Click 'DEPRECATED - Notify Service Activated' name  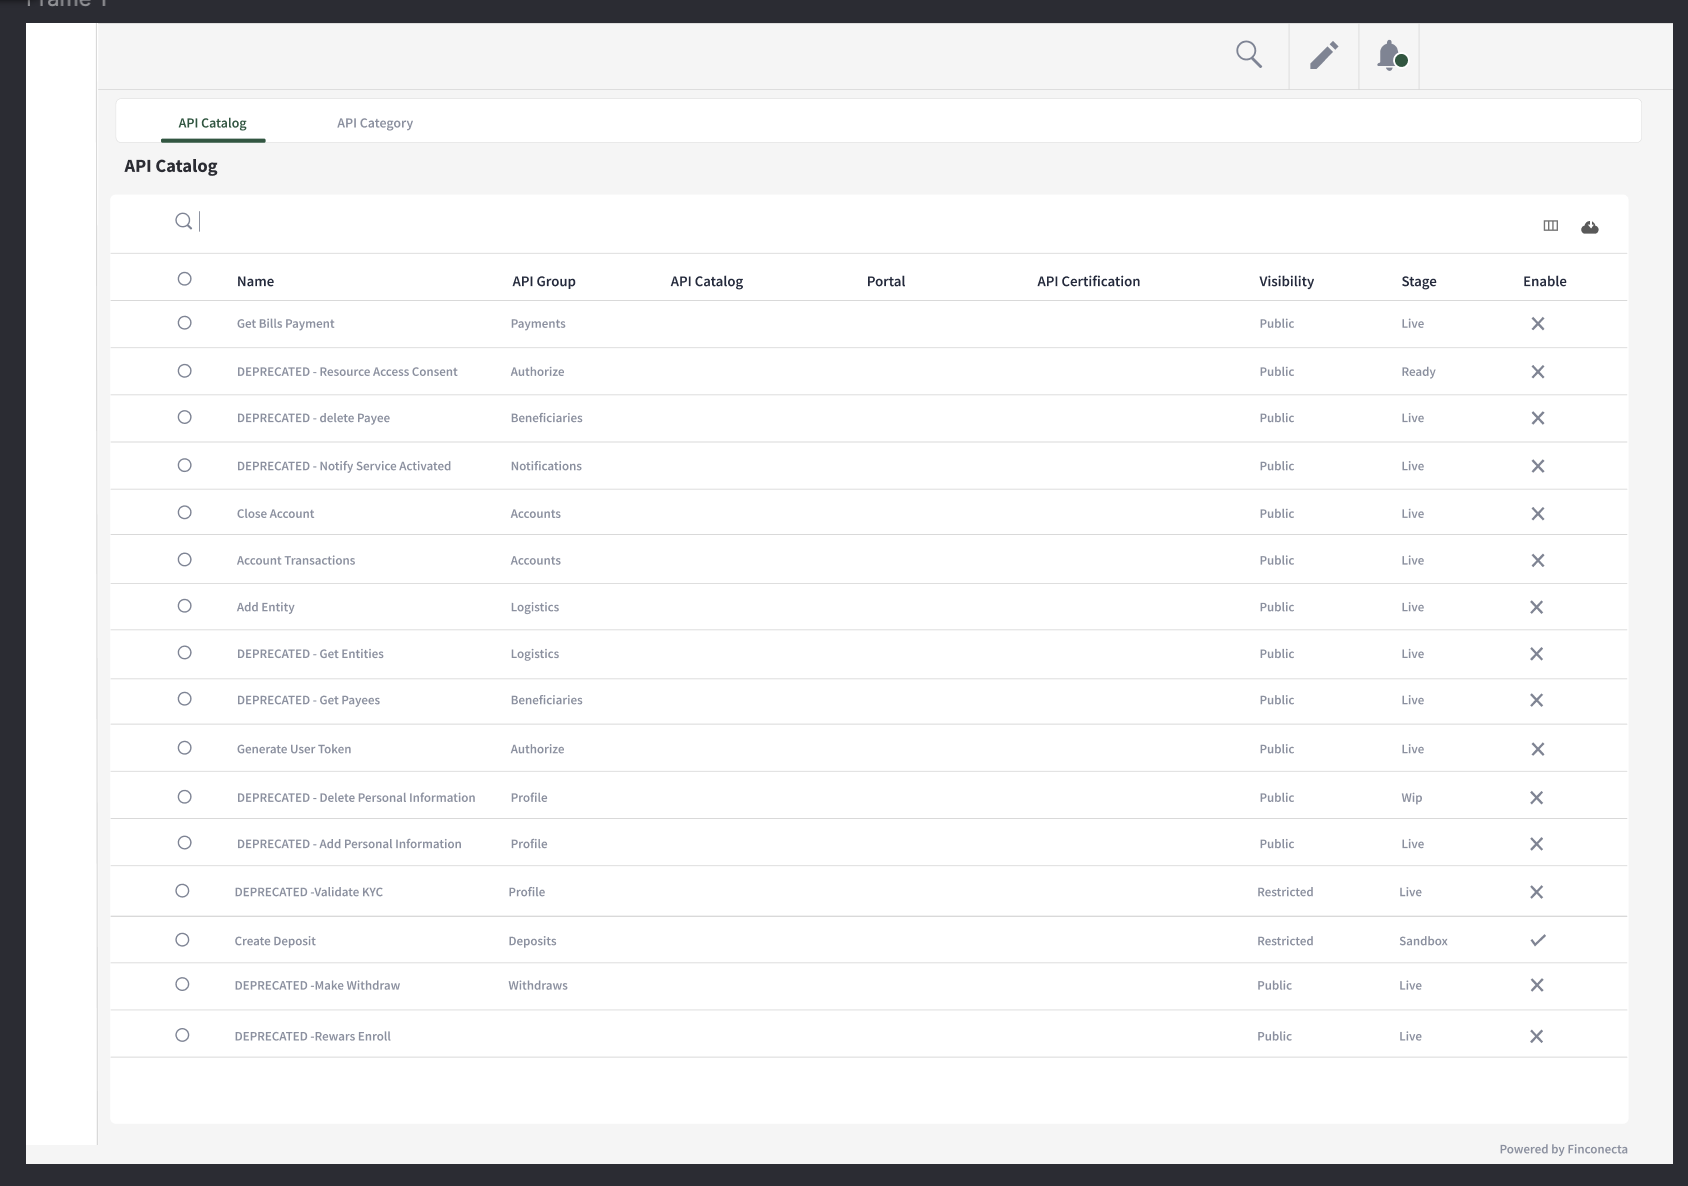pos(344,466)
